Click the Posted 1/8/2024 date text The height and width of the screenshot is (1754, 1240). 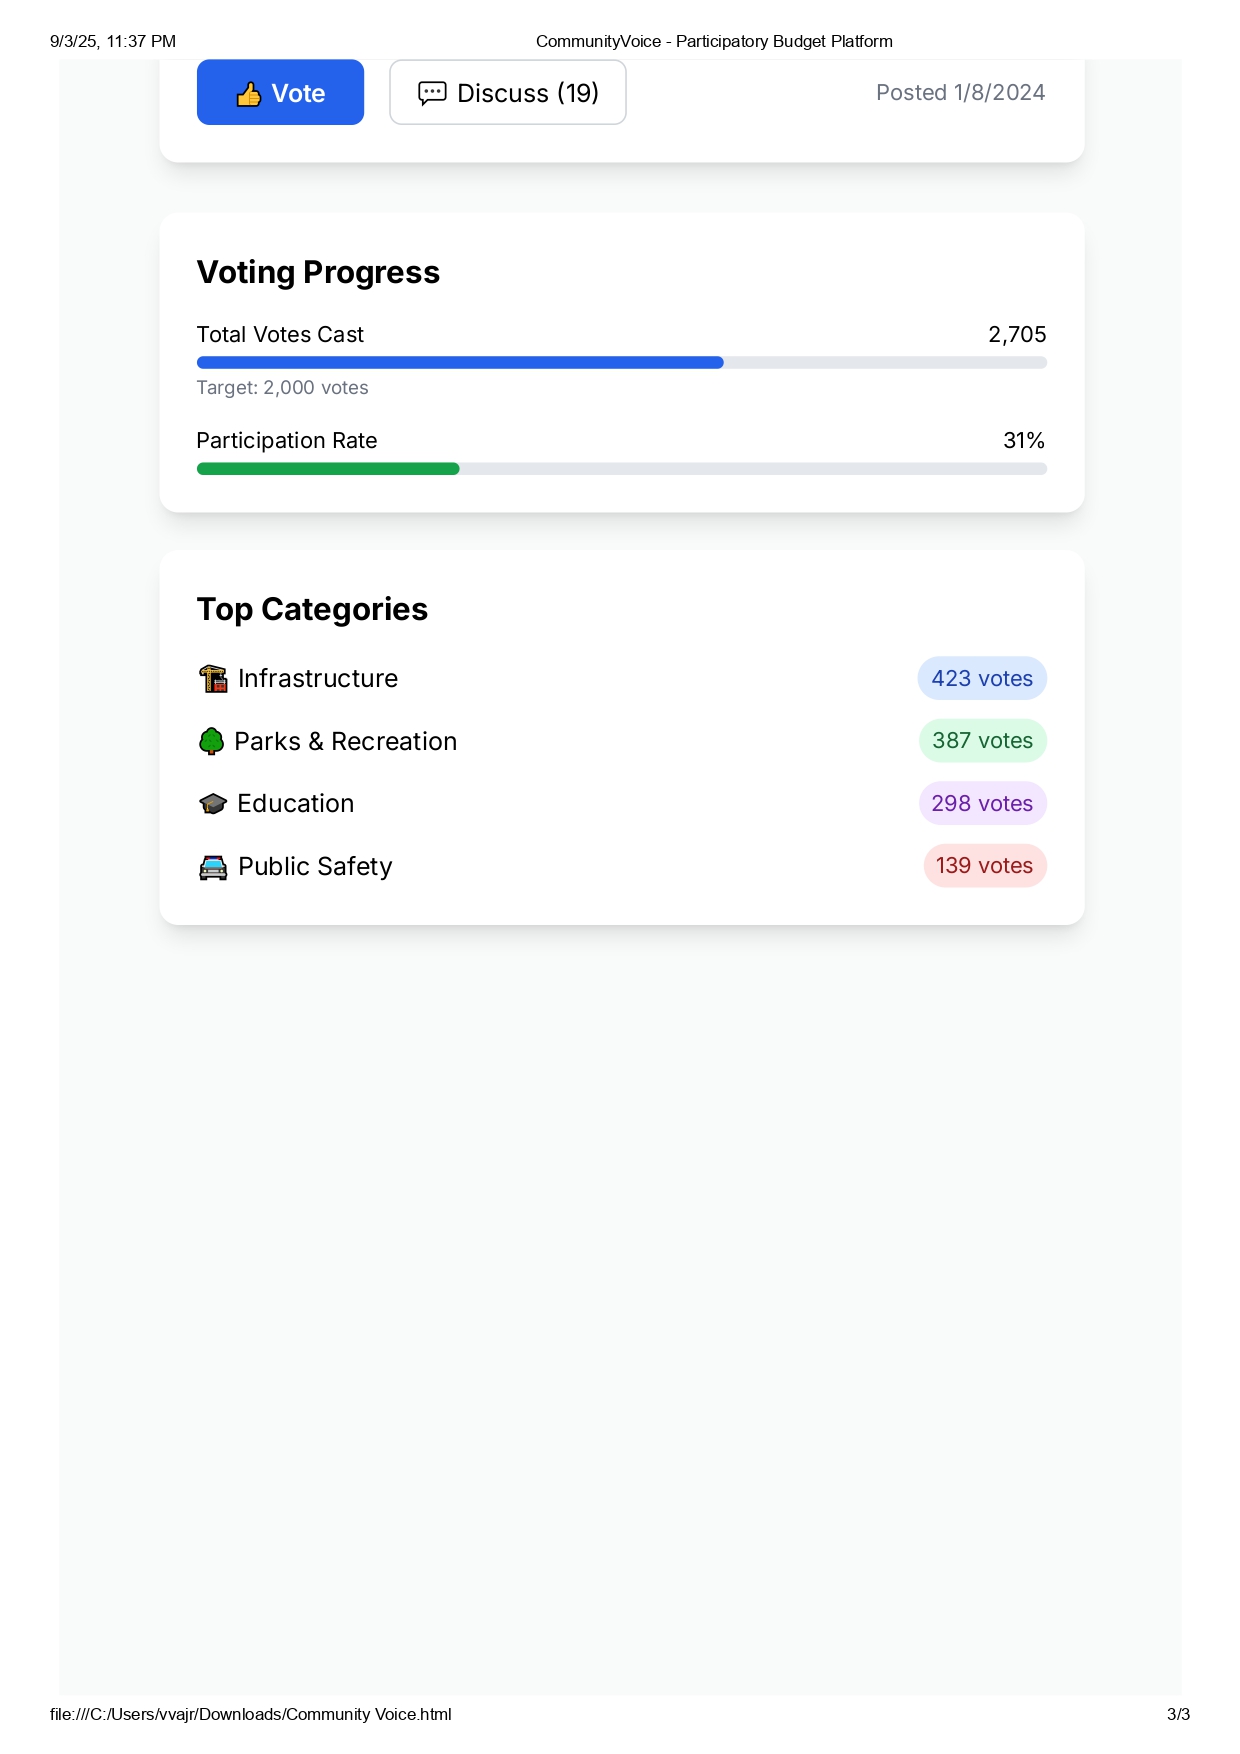tap(960, 93)
